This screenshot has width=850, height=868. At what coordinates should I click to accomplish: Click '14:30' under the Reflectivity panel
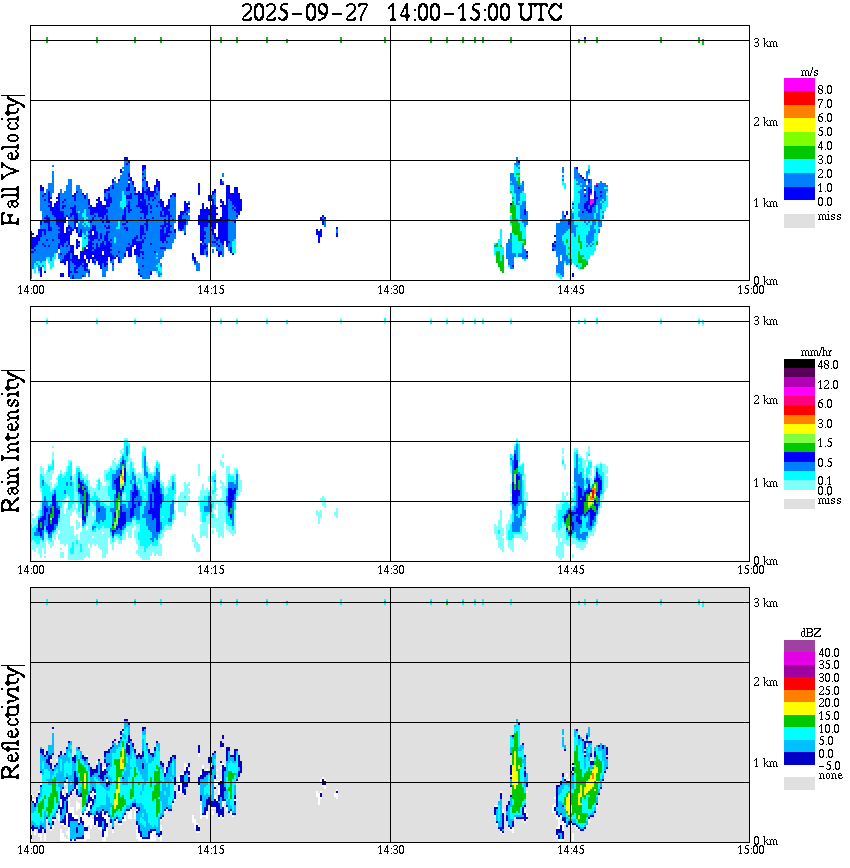pos(391,850)
